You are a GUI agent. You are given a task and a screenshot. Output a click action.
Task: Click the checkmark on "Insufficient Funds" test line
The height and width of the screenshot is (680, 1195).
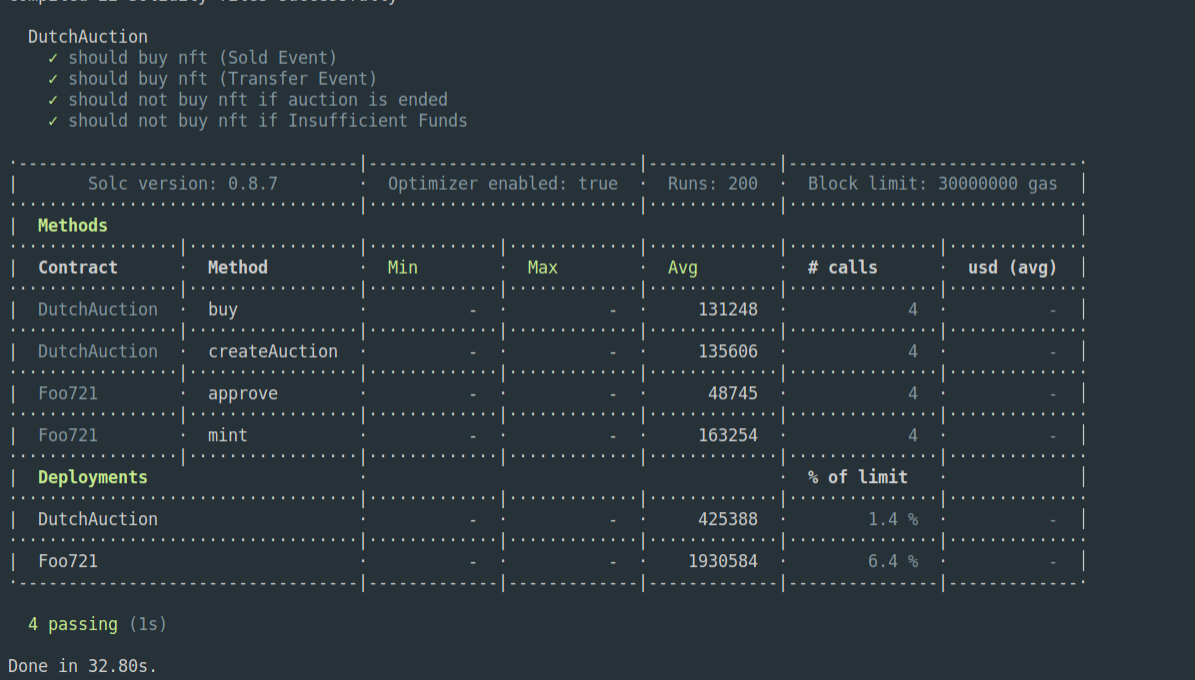(x=55, y=120)
